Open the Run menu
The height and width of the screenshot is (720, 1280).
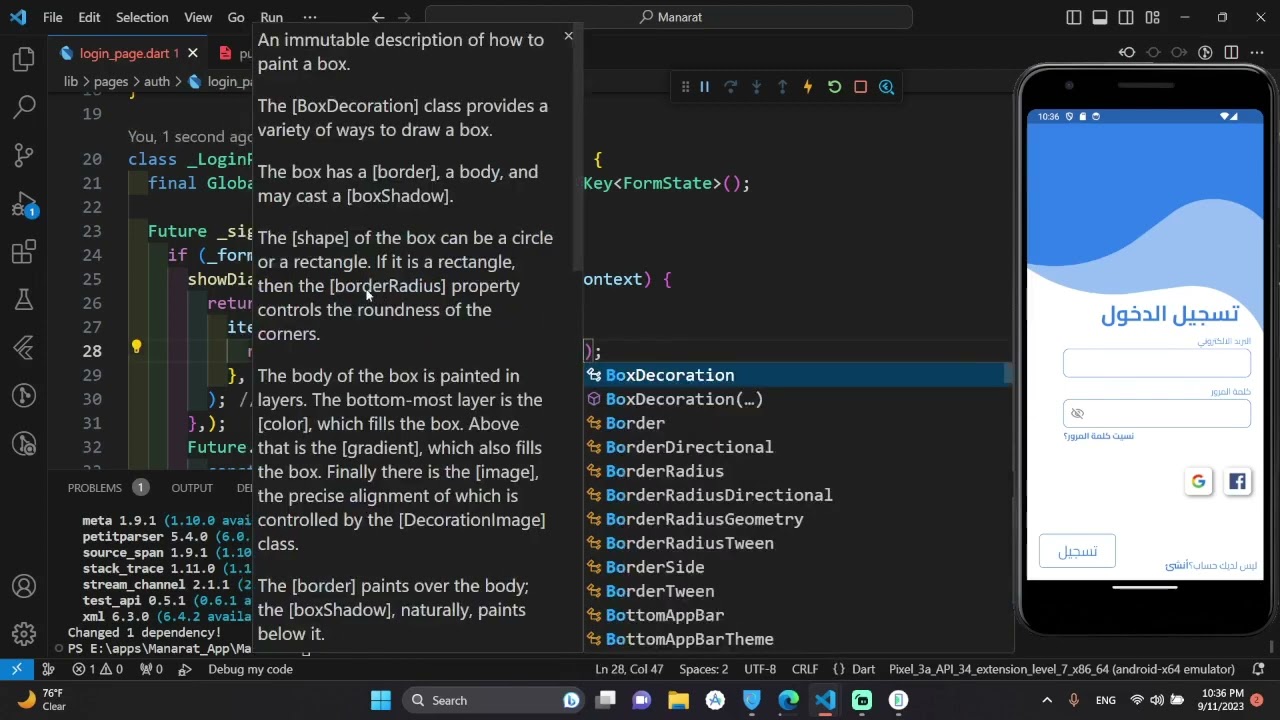pos(271,17)
